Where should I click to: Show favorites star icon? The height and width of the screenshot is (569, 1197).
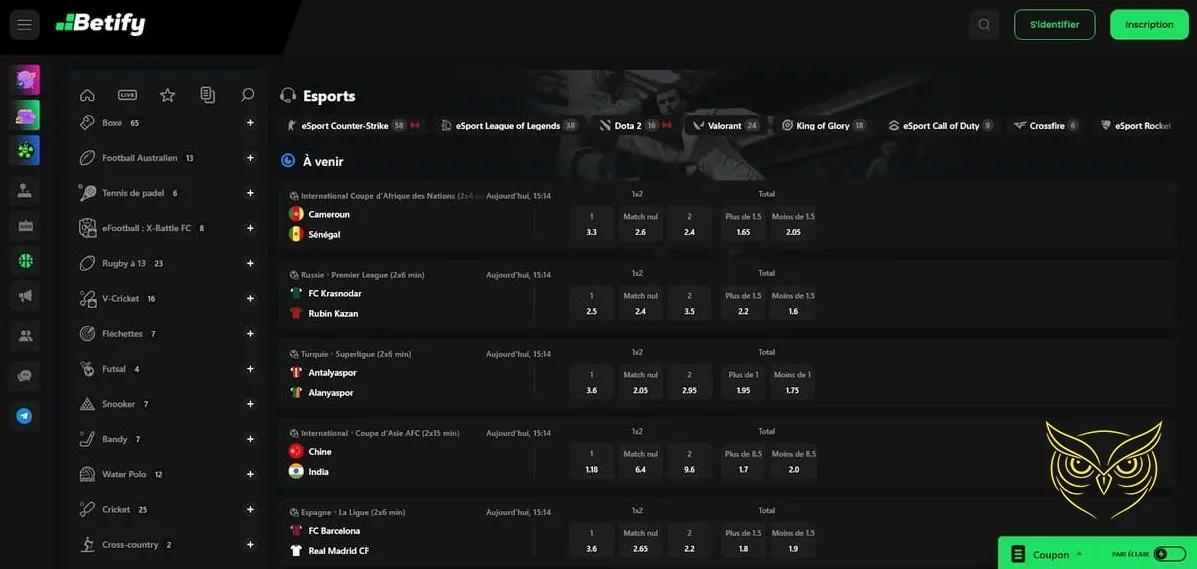167,95
